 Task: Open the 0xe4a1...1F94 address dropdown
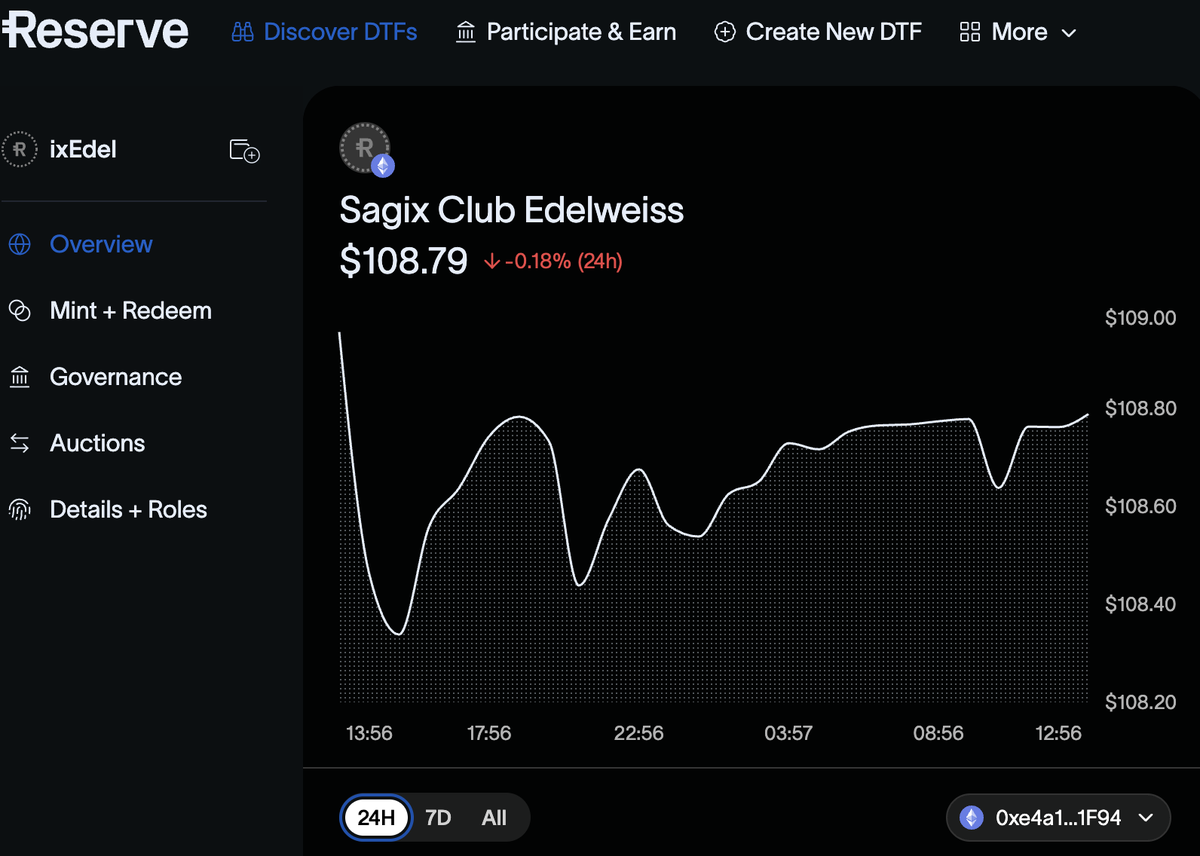tap(1057, 817)
